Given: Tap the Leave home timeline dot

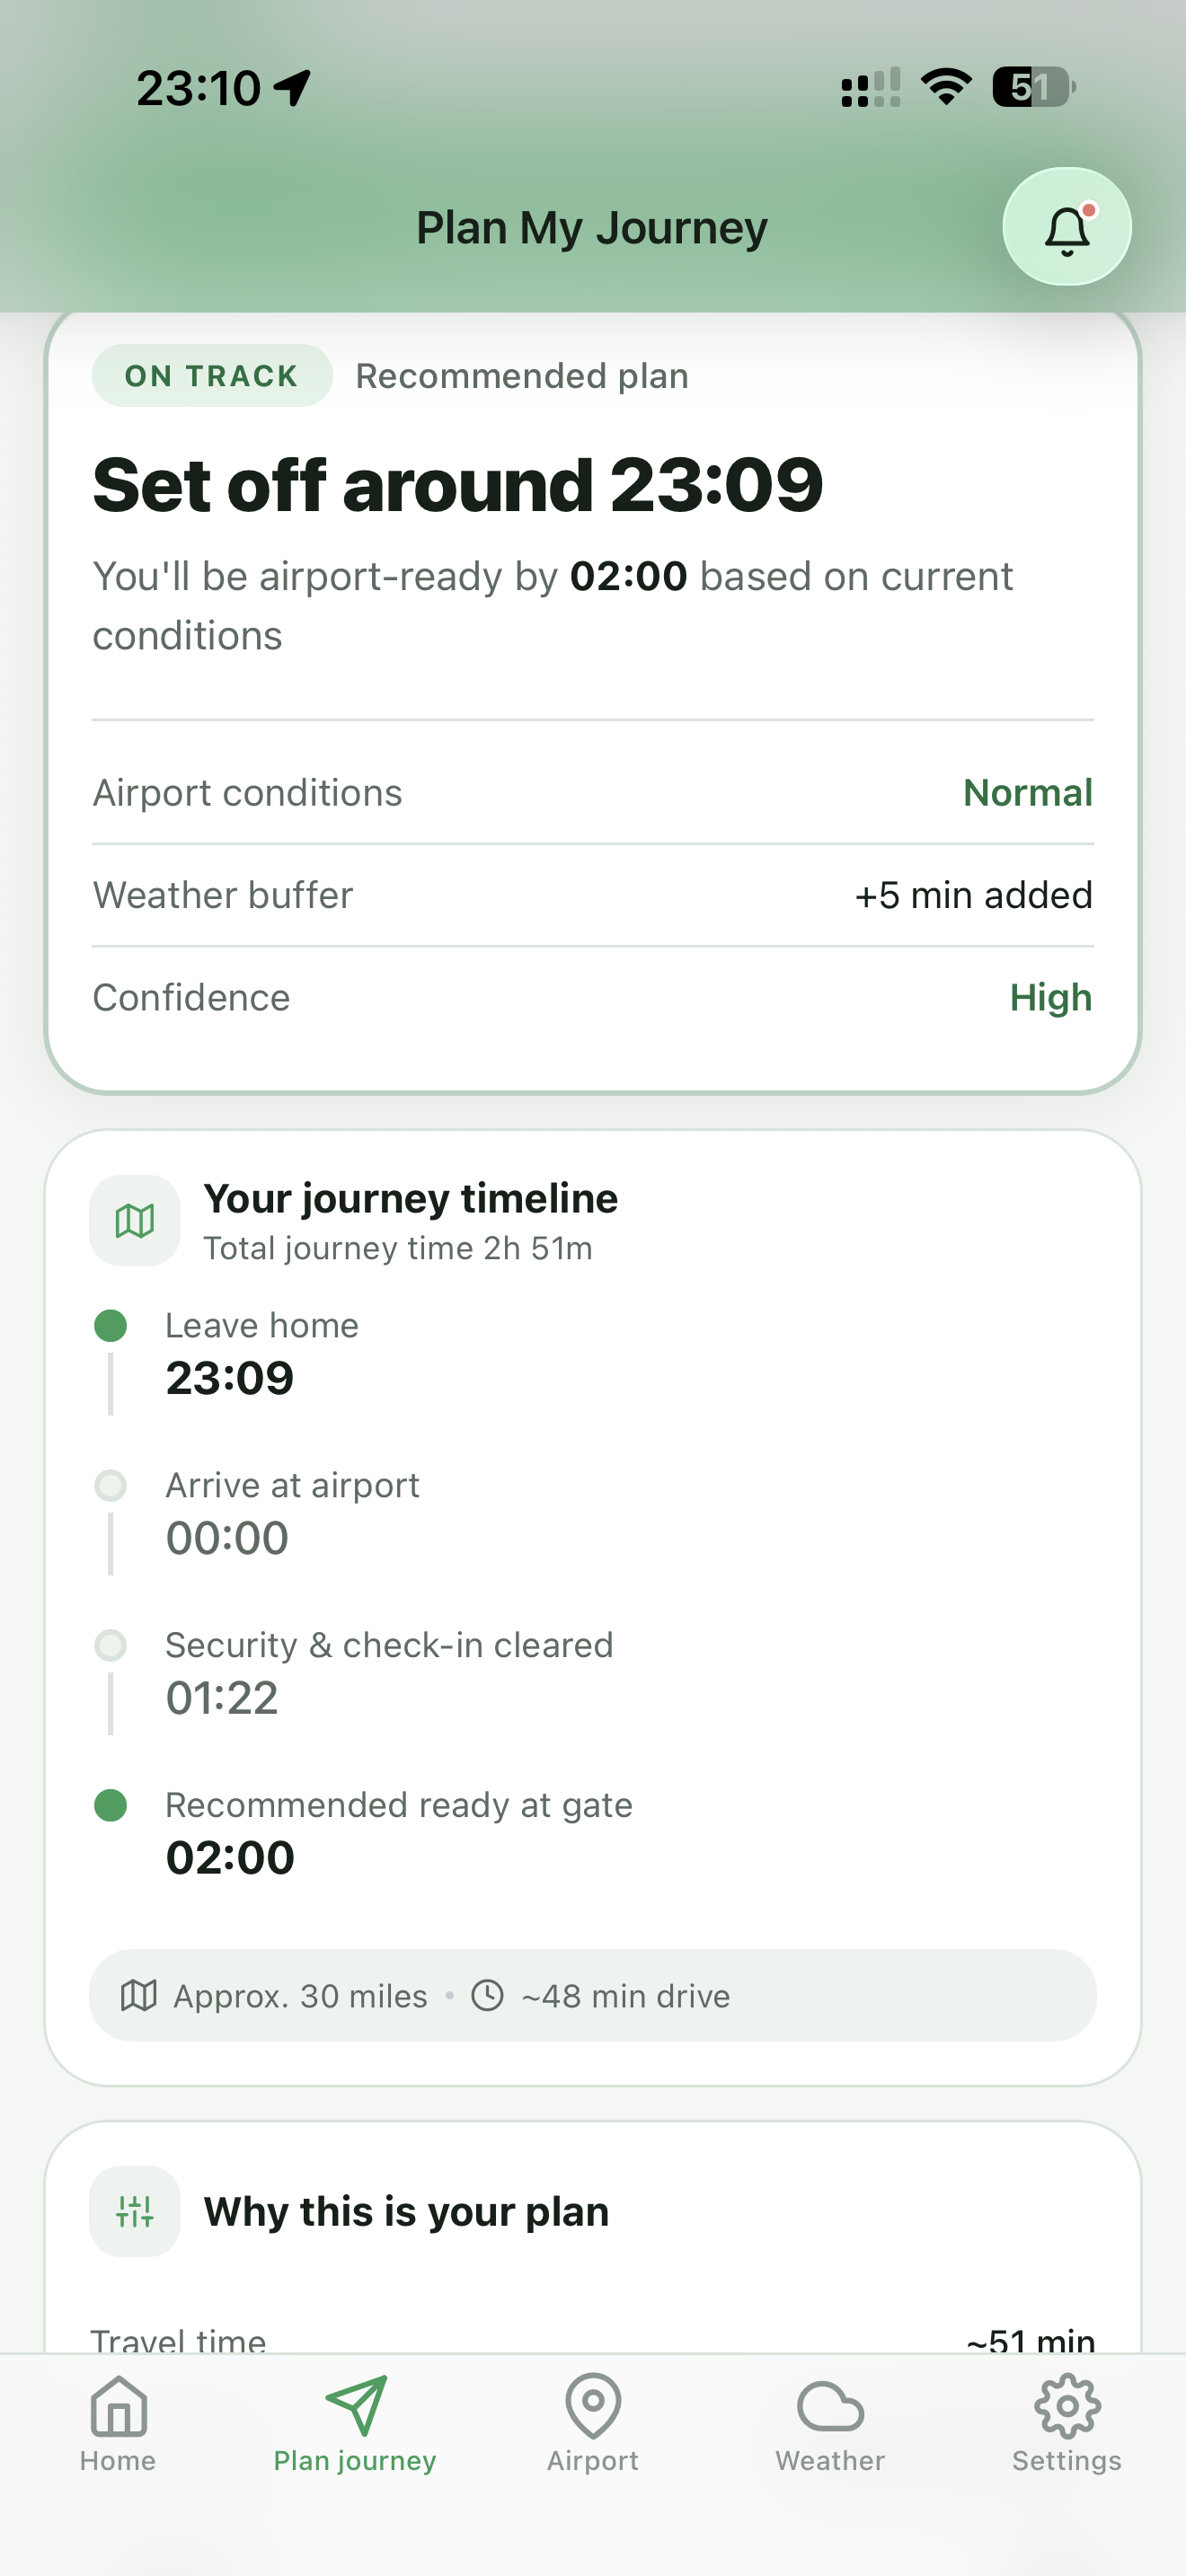Looking at the screenshot, I should 110,1326.
